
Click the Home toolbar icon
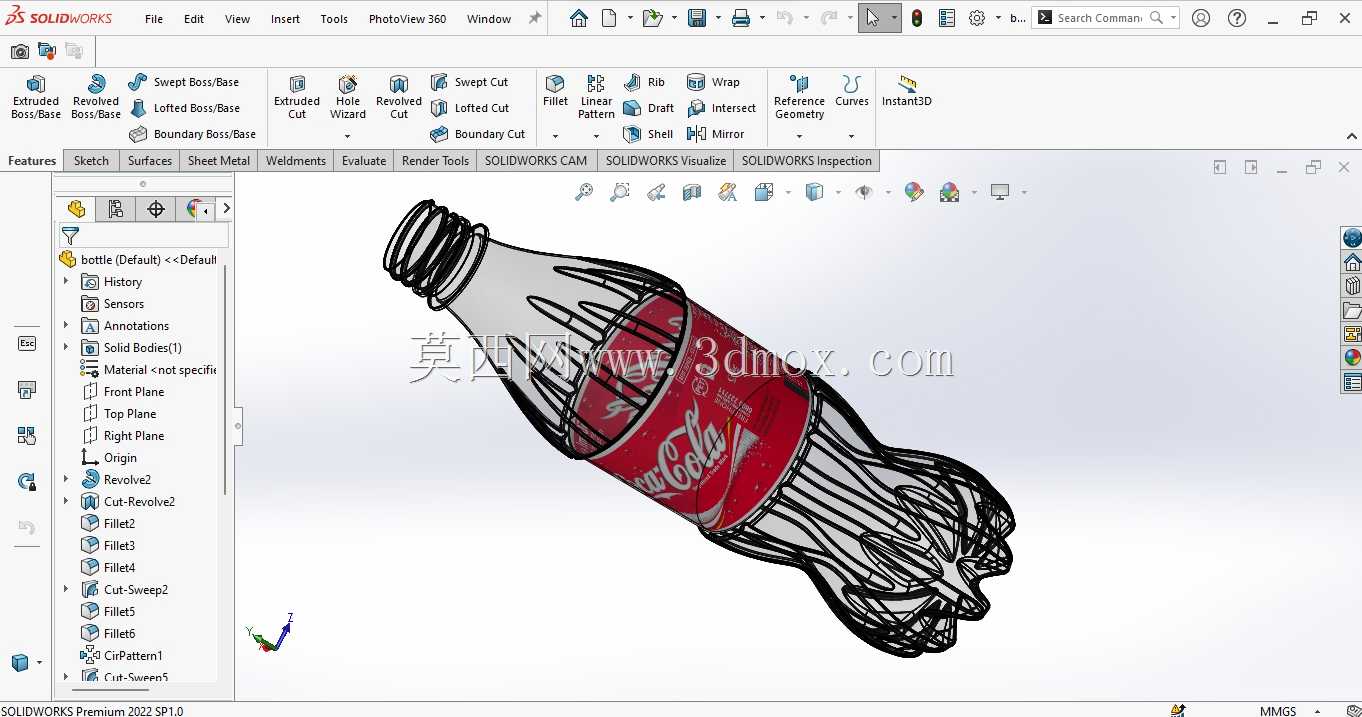tap(579, 18)
